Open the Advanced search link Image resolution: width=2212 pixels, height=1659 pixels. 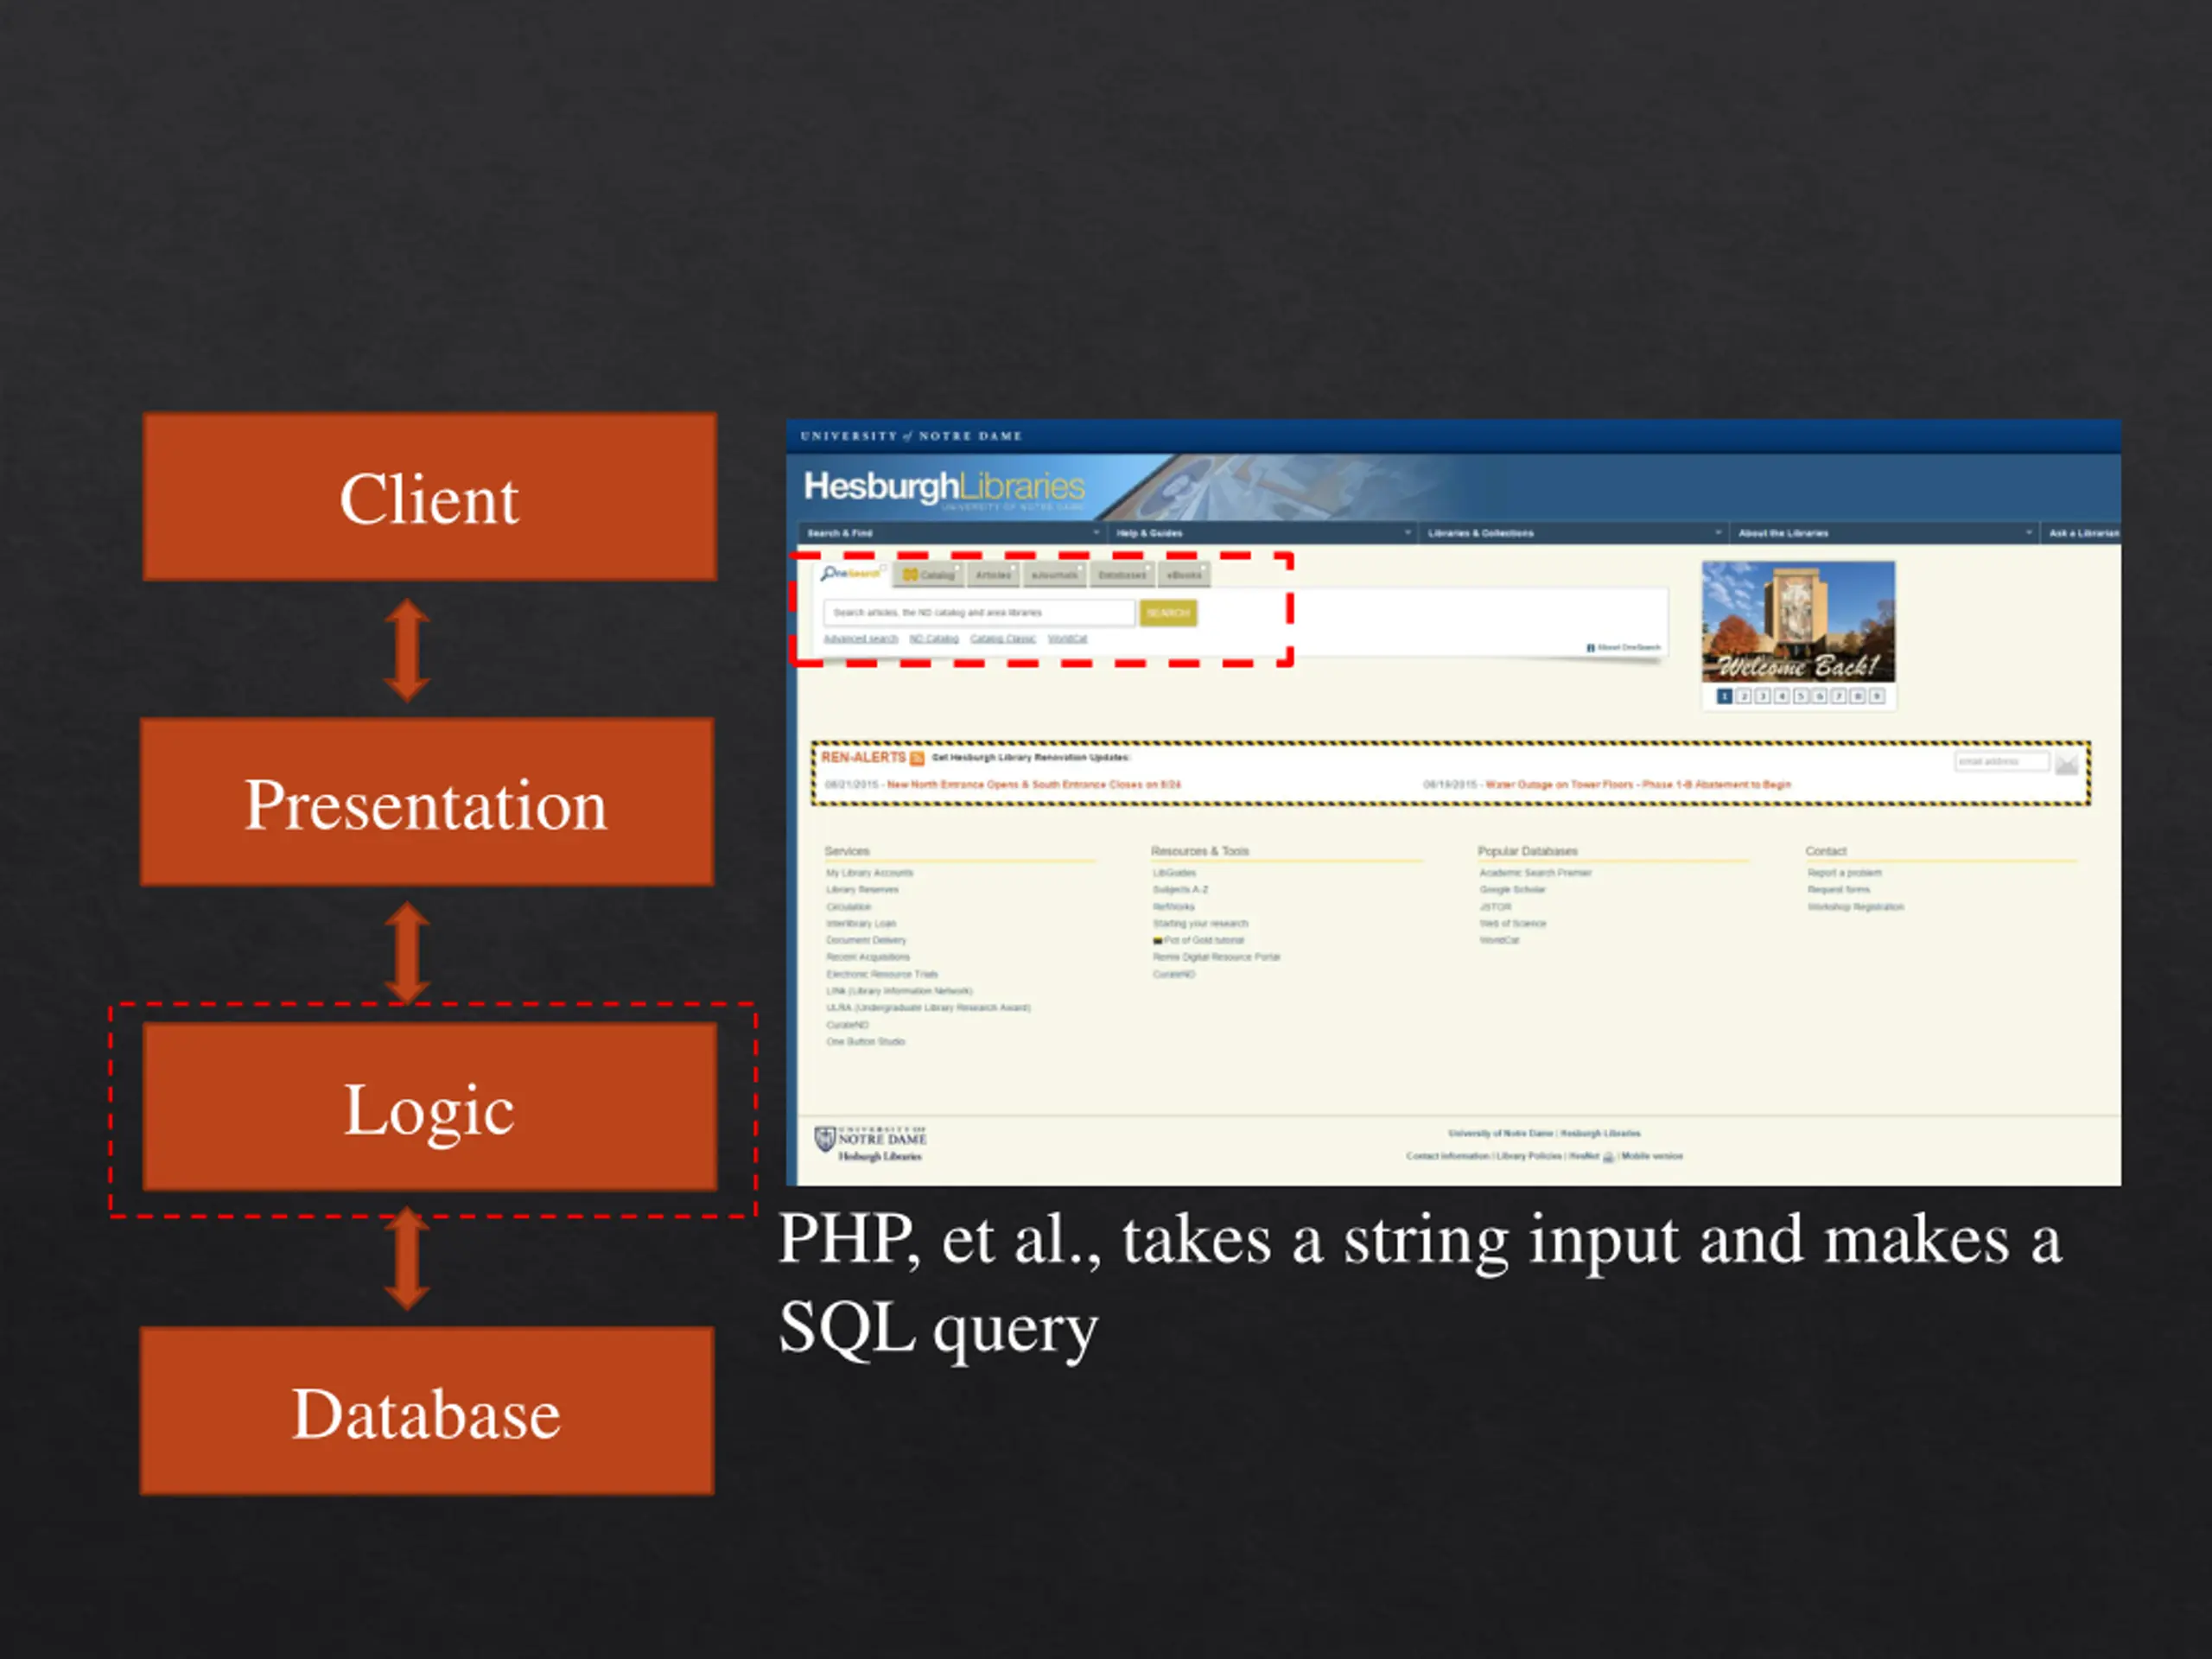(x=860, y=639)
